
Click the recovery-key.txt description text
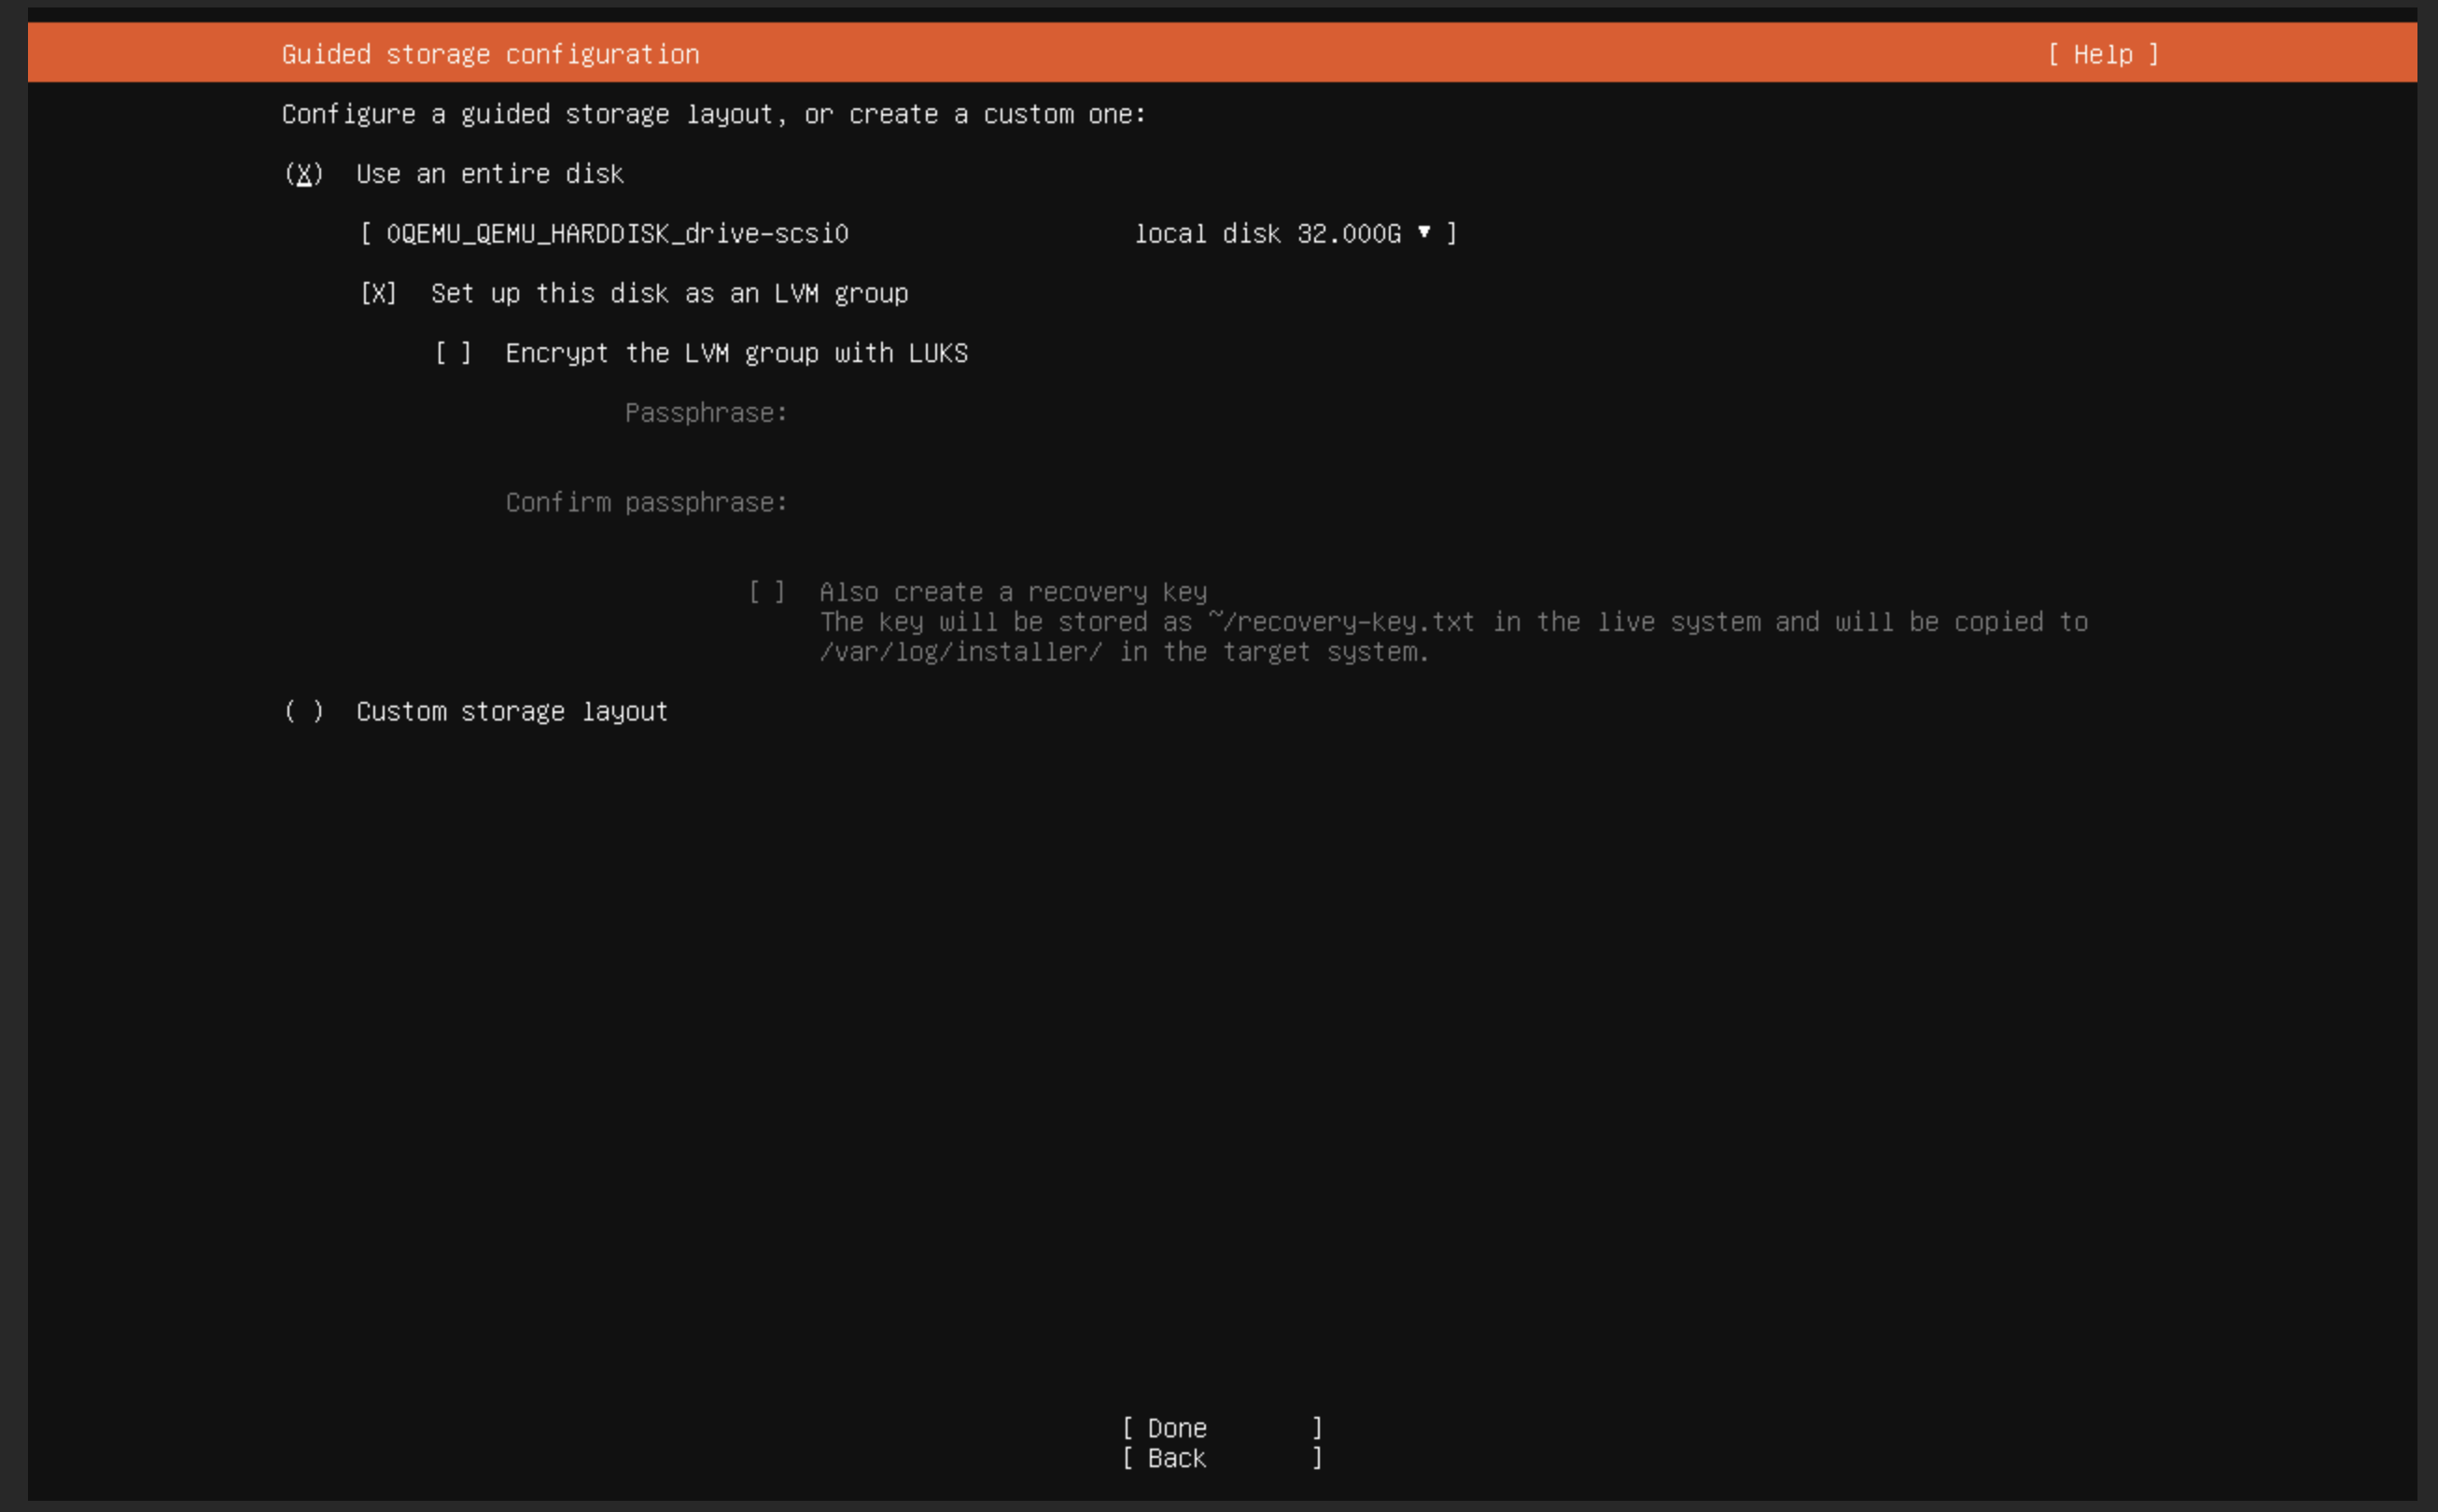tap(1453, 622)
